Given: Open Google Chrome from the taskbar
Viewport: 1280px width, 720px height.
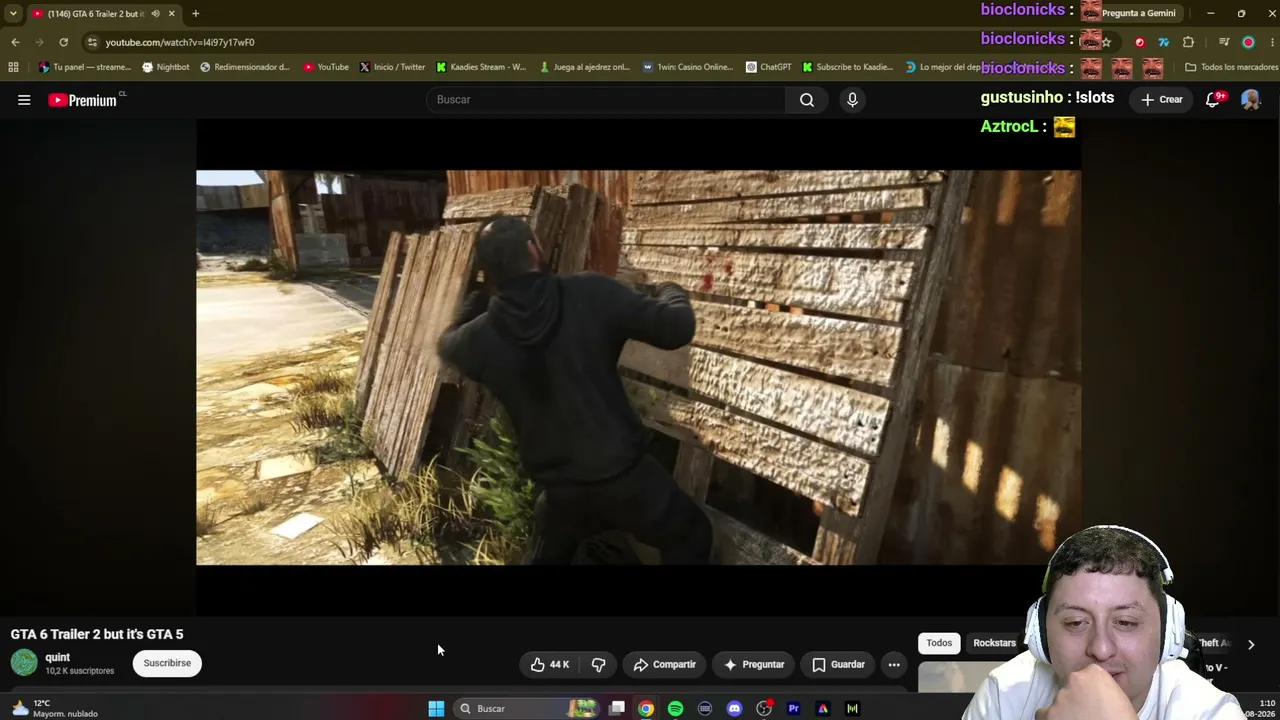Looking at the screenshot, I should [x=646, y=708].
